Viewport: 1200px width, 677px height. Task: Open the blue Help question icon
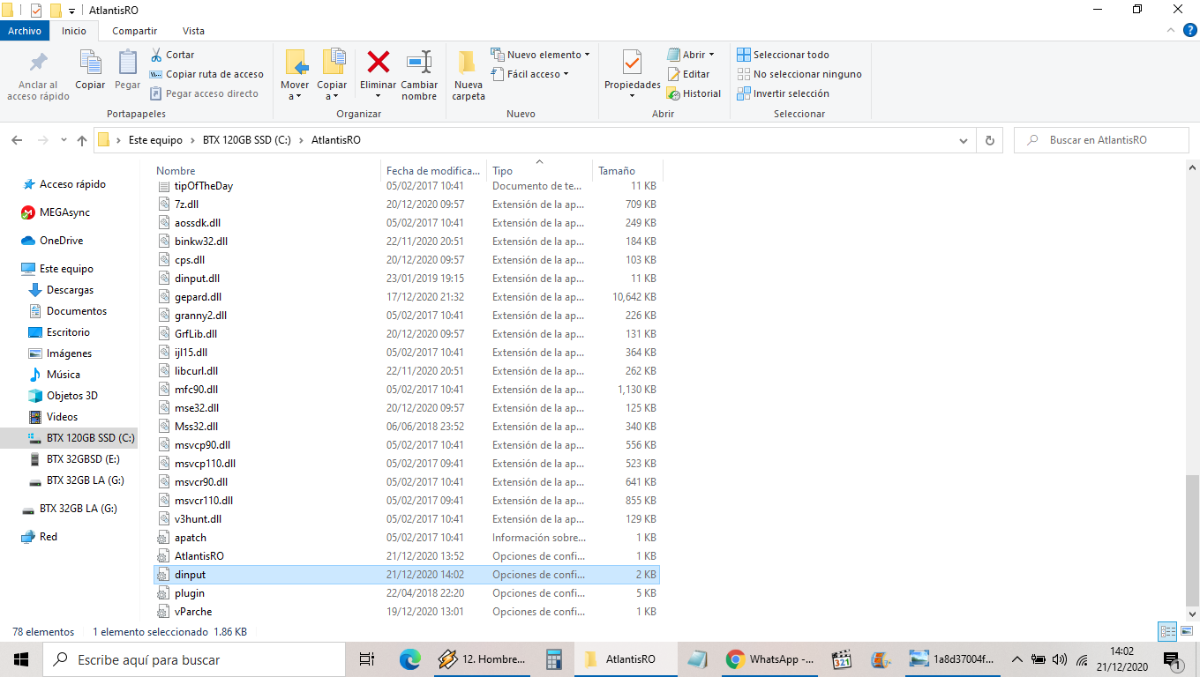pyautogui.click(x=1188, y=31)
